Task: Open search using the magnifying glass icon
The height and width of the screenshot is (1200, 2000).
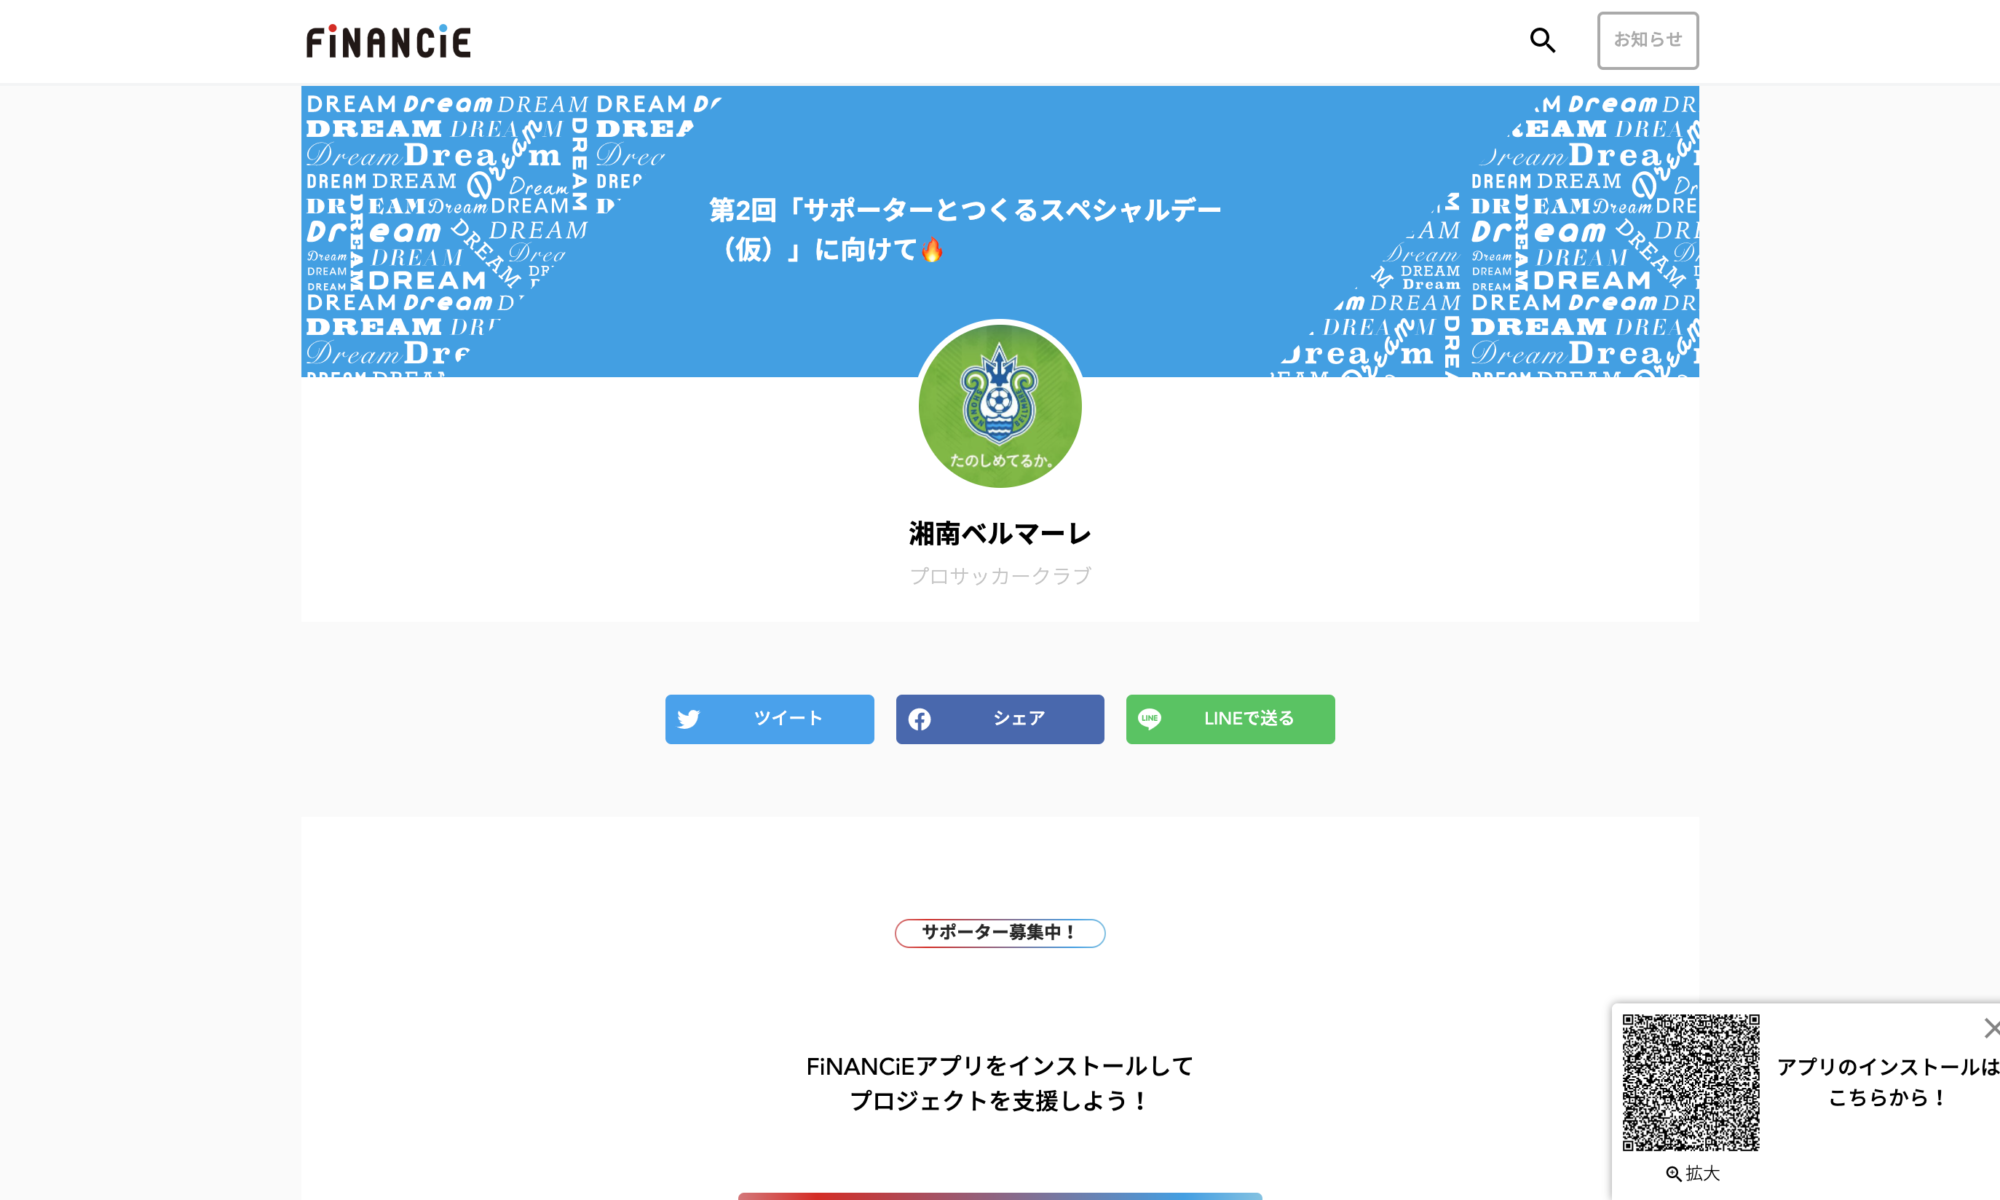Action: pyautogui.click(x=1542, y=40)
